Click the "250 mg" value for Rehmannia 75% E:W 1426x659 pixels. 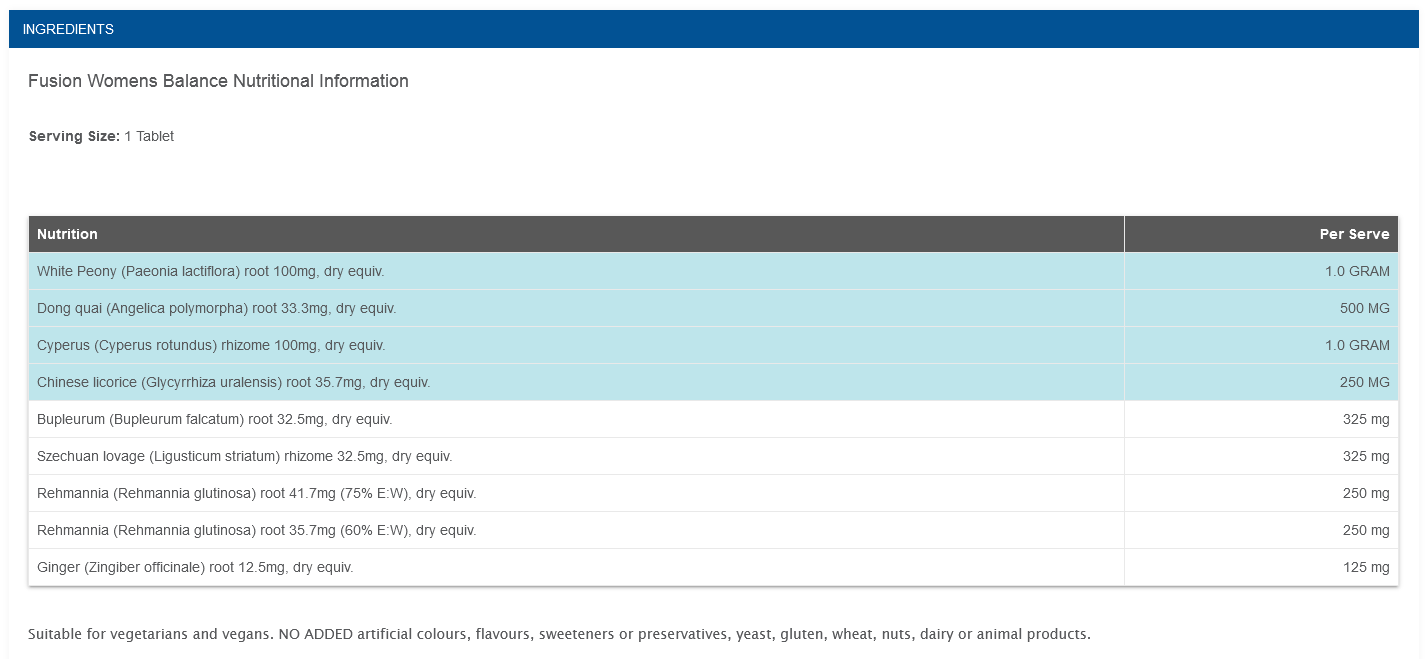(1366, 493)
